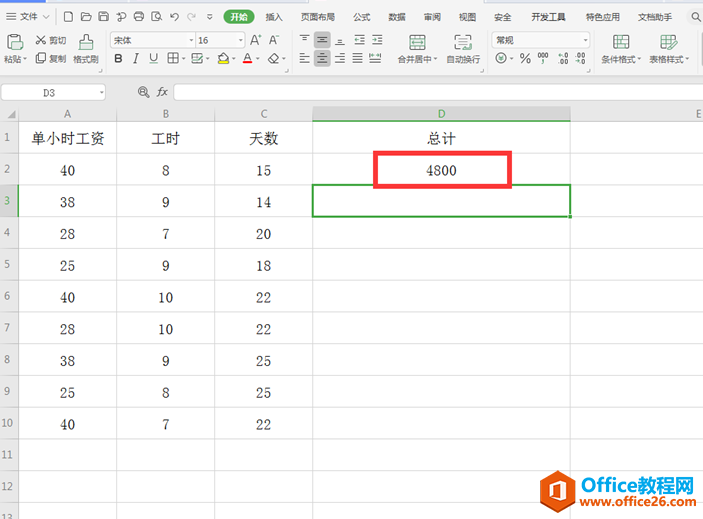703x519 pixels.
Task: Click the search icon in ribbon tabs
Action: (695, 17)
